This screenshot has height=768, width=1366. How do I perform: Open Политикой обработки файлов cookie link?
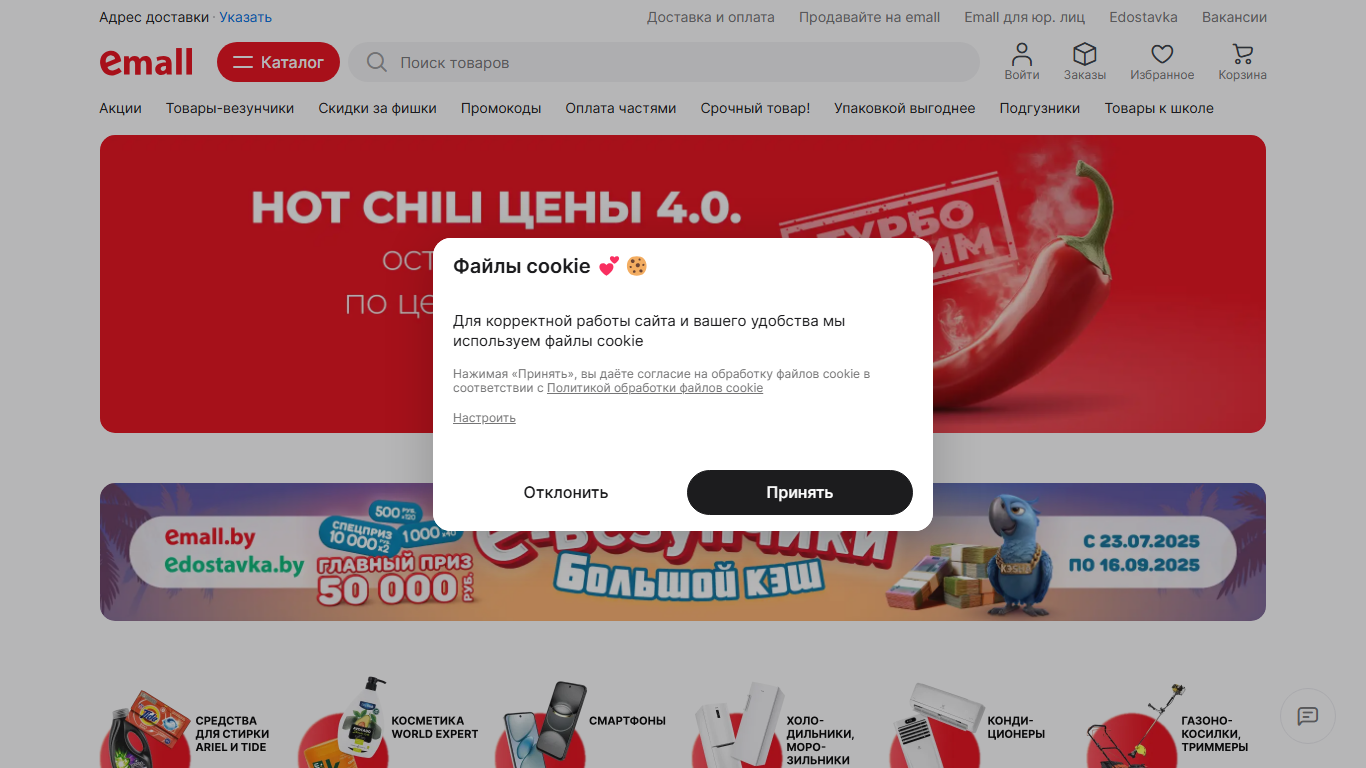pyautogui.click(x=655, y=388)
